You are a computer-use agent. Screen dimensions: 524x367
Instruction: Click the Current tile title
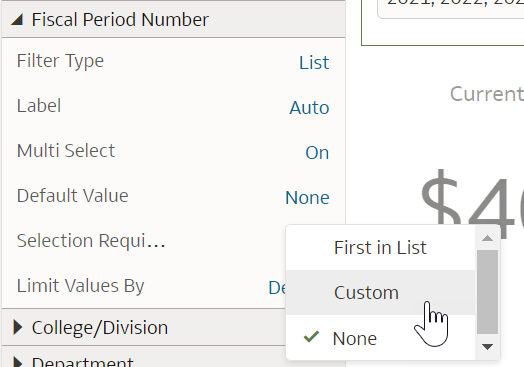tap(487, 94)
